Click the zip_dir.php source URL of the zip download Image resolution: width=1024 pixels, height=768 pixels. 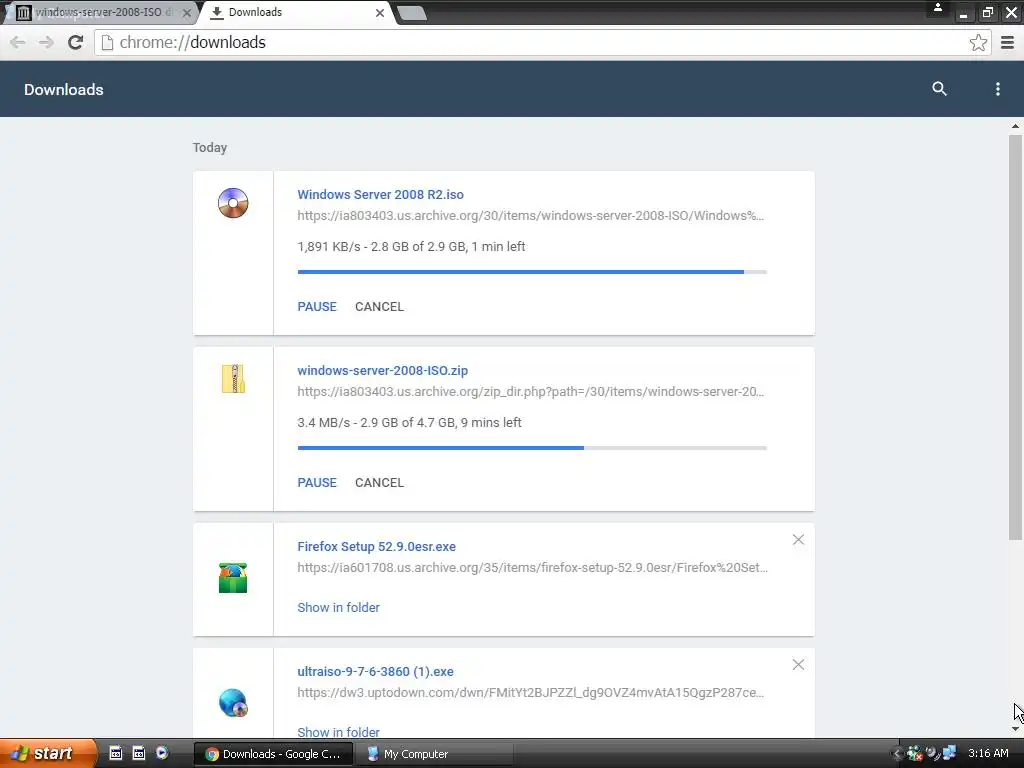(530, 392)
